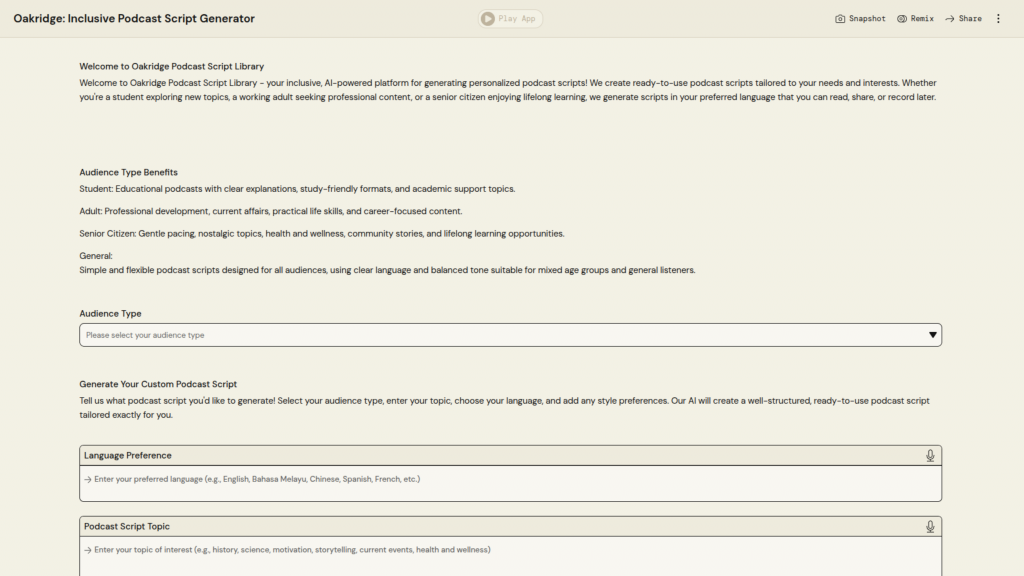Click the Play App play icon
This screenshot has width=1024, height=576.
pos(487,19)
